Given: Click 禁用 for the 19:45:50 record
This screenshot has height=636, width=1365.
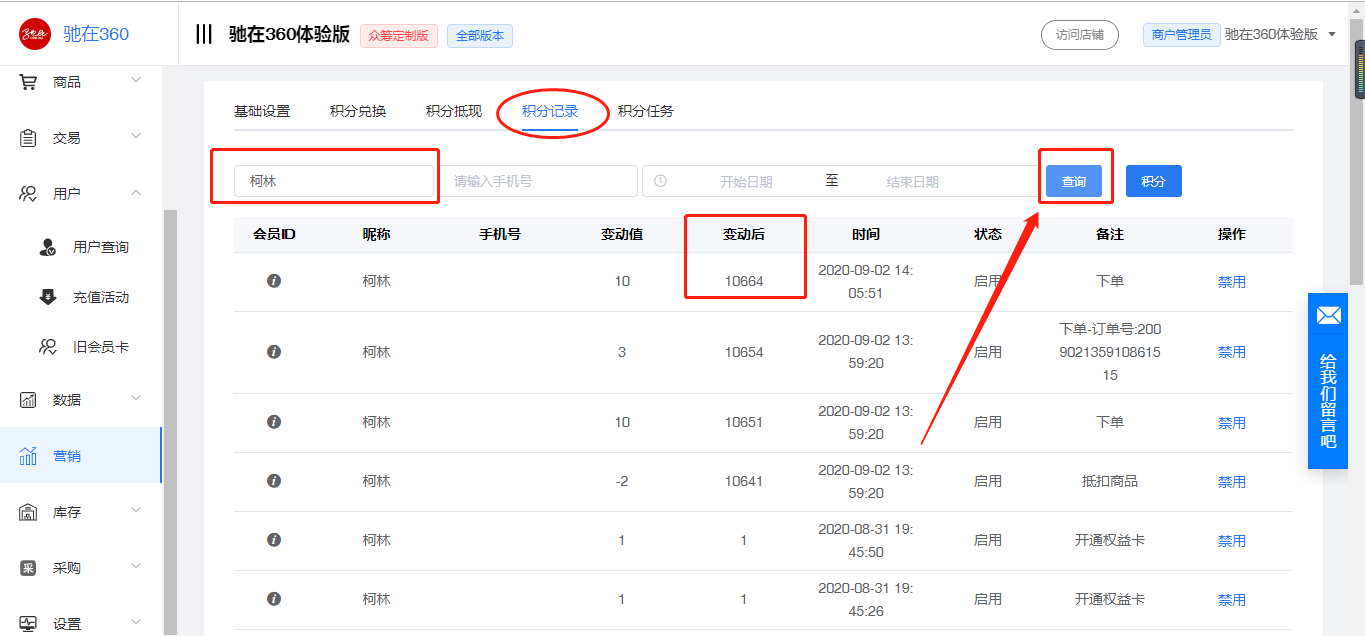Looking at the screenshot, I should click(x=1232, y=541).
